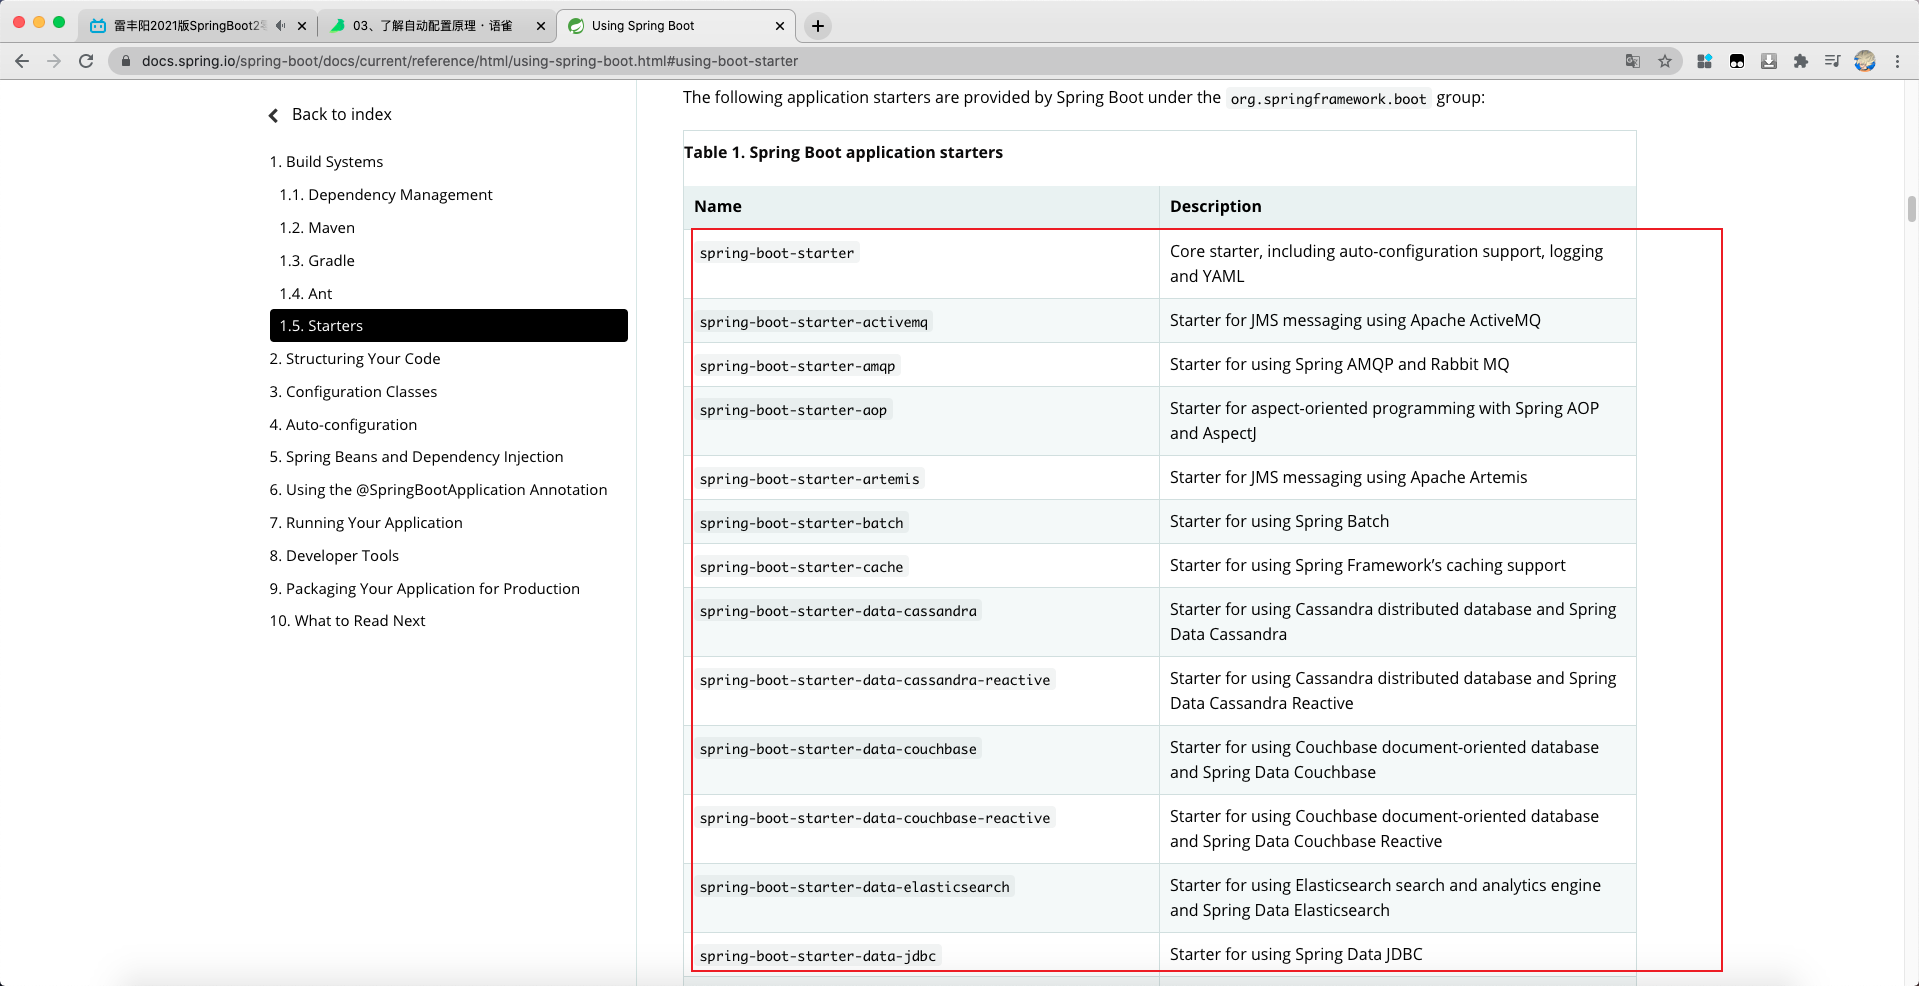Open the Chrome profile avatar
This screenshot has width=1919, height=986.
pyautogui.click(x=1865, y=61)
